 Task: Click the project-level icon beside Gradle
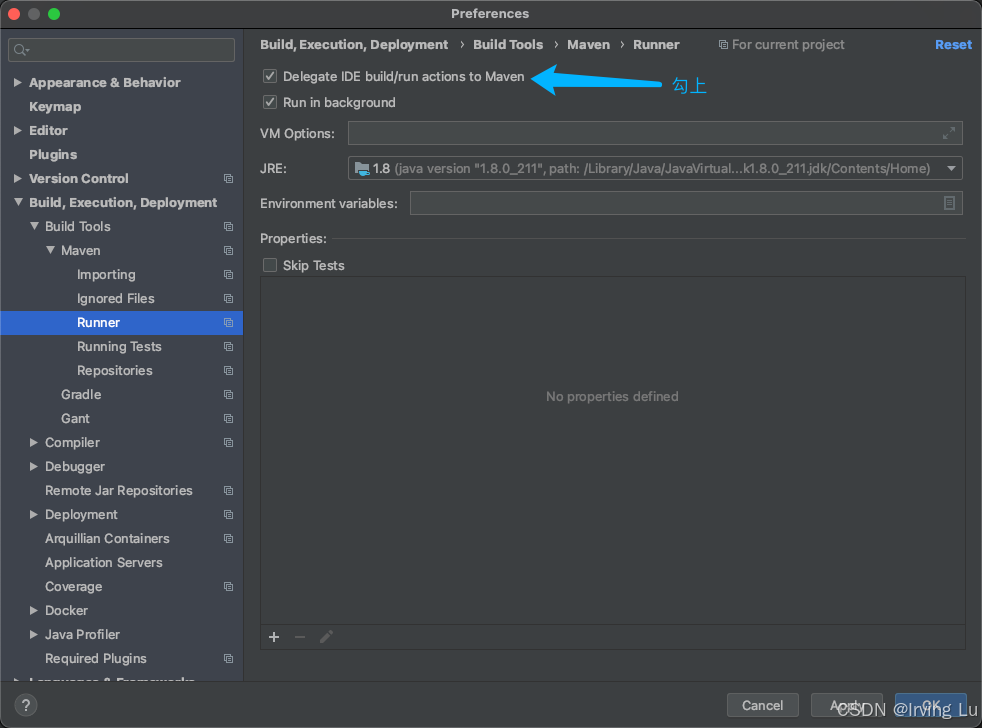click(229, 395)
